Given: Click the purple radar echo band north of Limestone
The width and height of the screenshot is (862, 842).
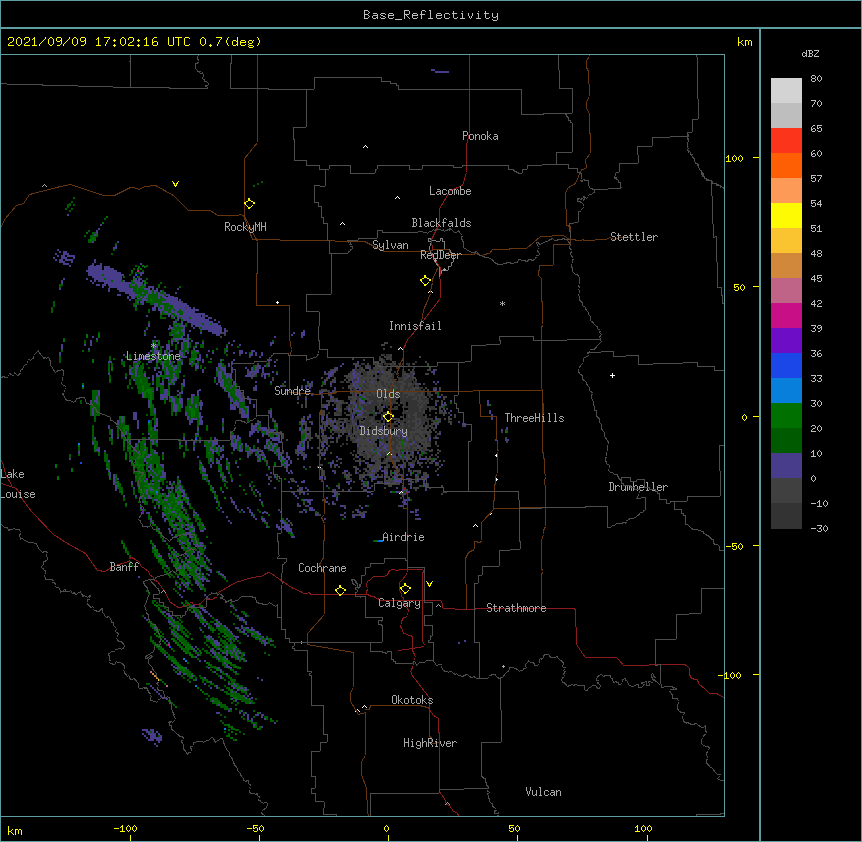Looking at the screenshot, I should [157, 298].
